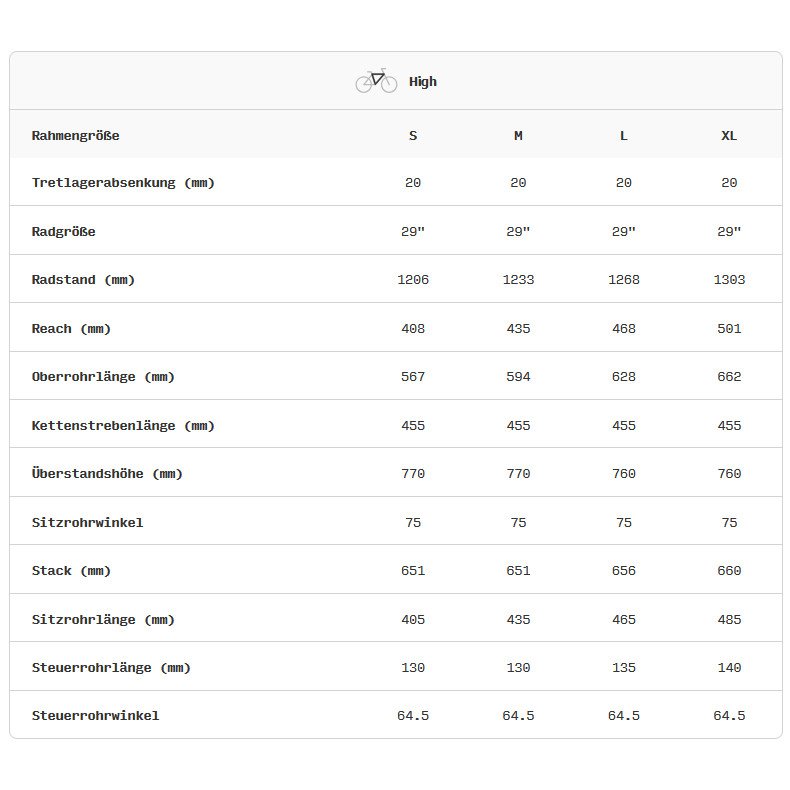Click the Kettenstrebenlänge (mm) row label
790x790 pixels.
tap(123, 426)
